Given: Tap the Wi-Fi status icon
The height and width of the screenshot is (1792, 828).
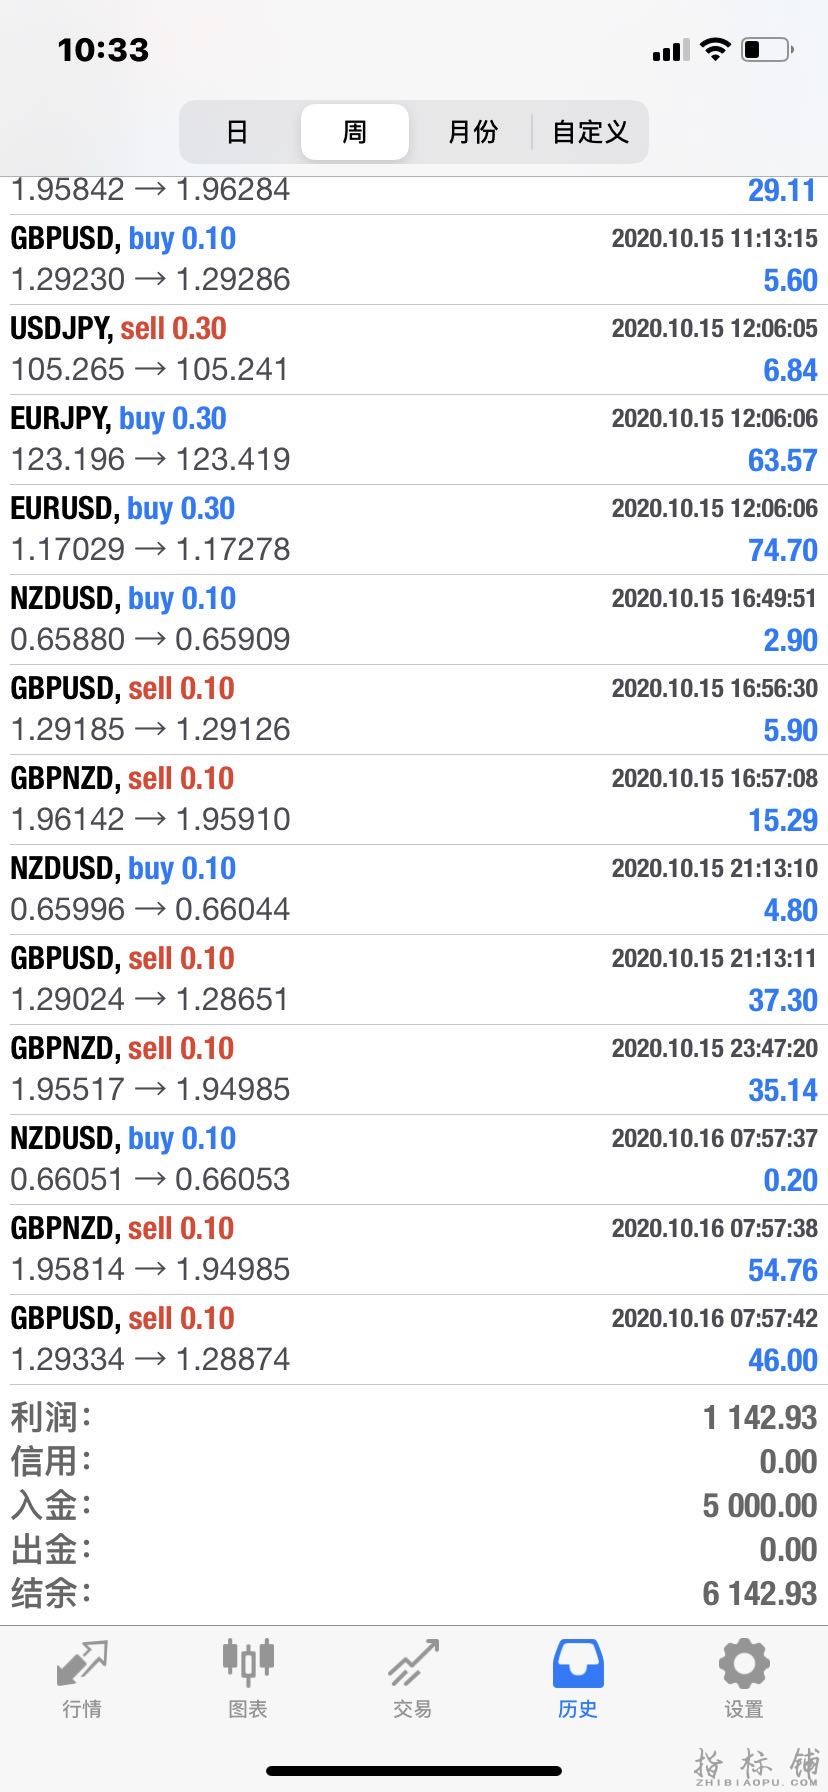Looking at the screenshot, I should pyautogui.click(x=715, y=49).
